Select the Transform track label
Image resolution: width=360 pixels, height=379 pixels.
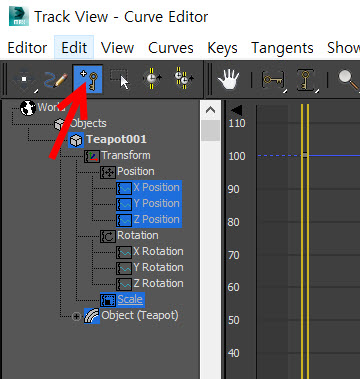point(126,155)
